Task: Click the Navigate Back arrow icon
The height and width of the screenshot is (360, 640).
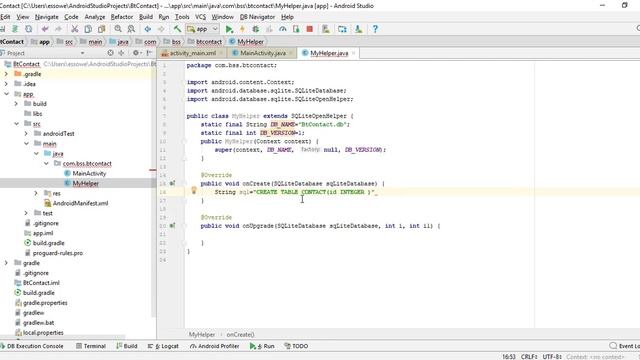Action: pyautogui.click(x=148, y=29)
